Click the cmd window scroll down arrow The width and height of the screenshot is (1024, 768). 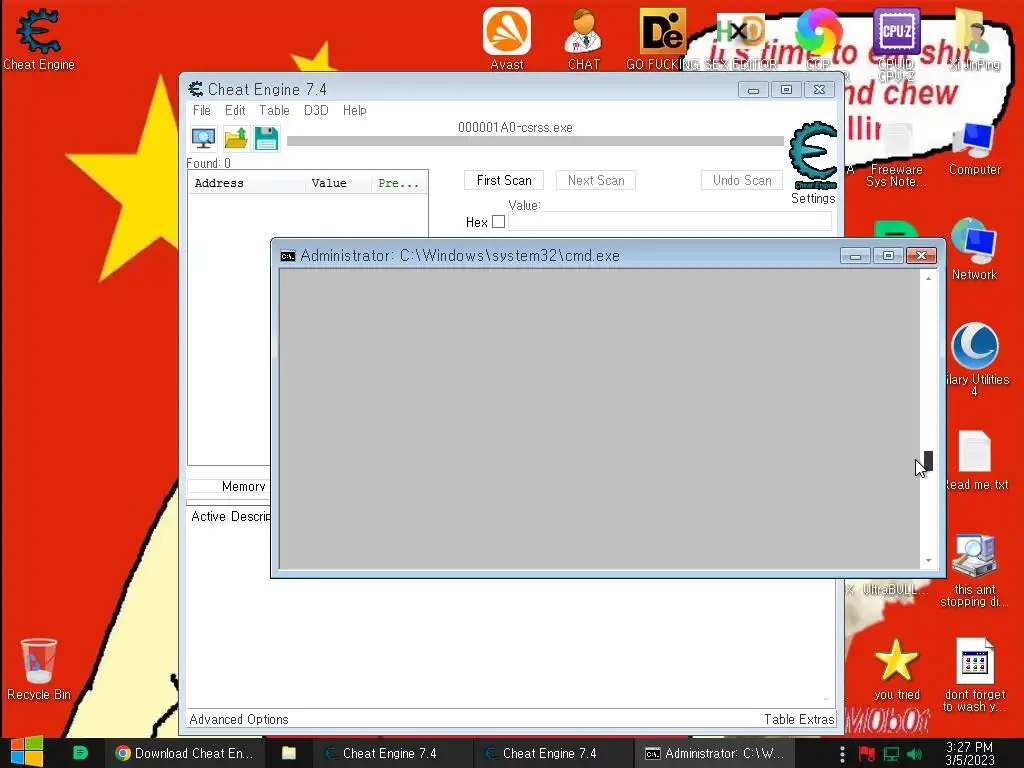click(928, 560)
